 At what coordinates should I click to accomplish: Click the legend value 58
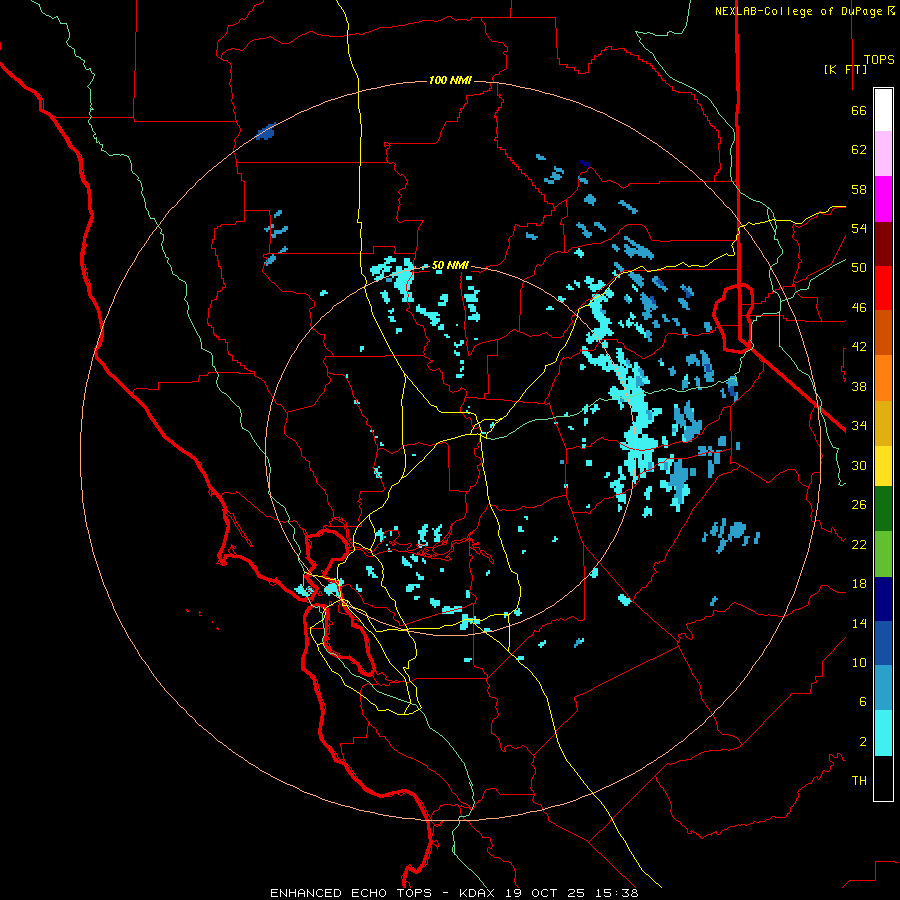click(859, 189)
